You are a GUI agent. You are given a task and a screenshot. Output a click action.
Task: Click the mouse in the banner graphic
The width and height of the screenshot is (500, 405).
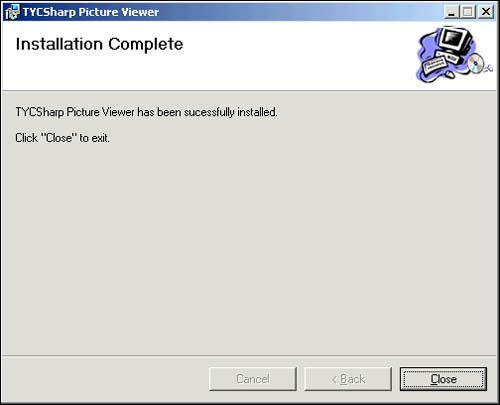[x=450, y=74]
